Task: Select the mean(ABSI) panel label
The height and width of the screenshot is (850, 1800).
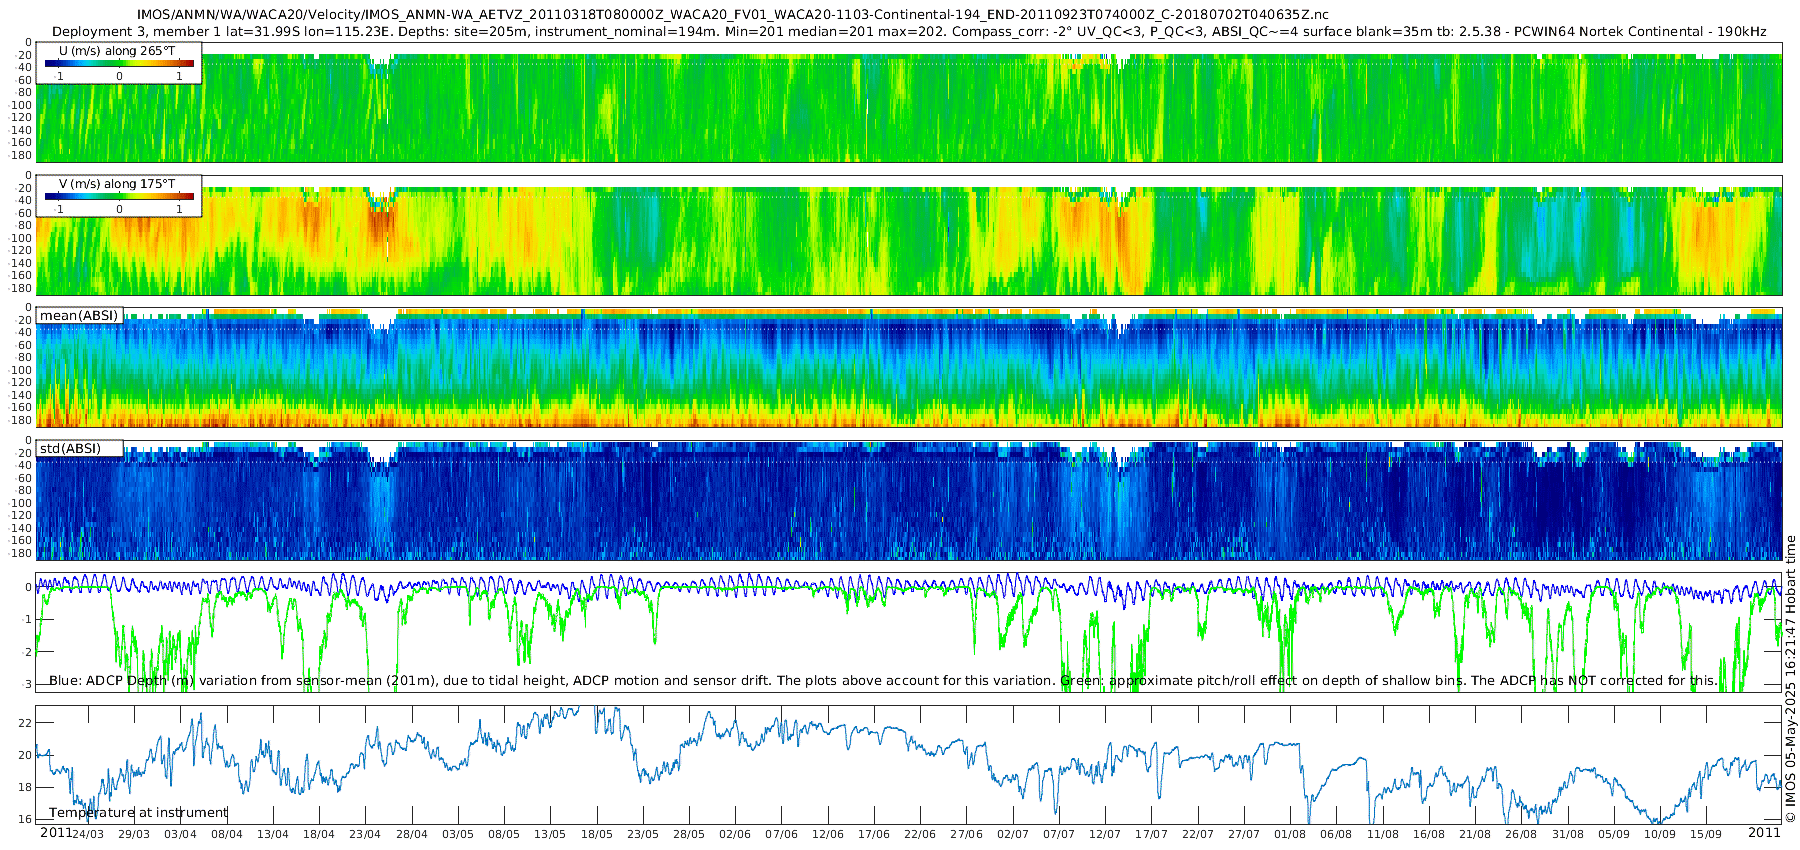Action: click(x=79, y=316)
